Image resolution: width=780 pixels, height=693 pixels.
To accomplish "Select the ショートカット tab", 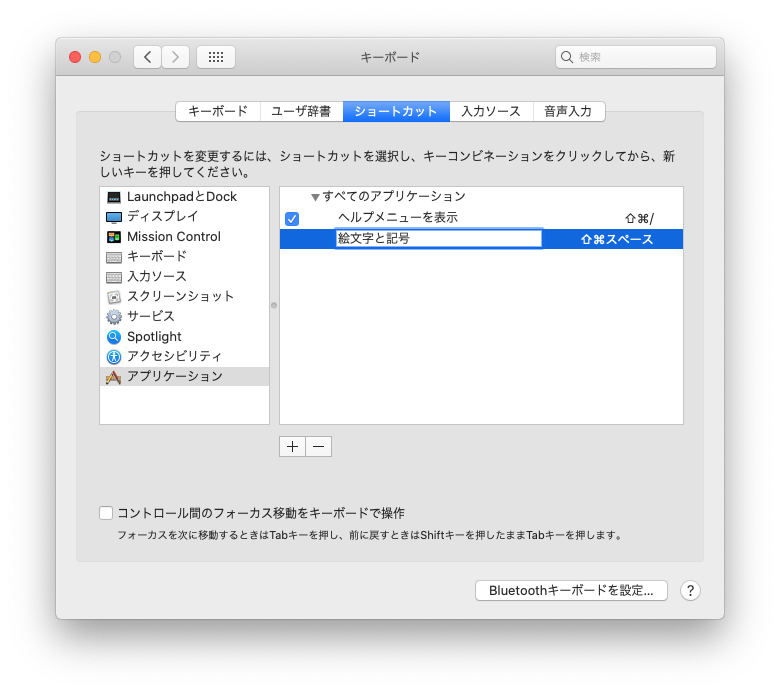I will tap(396, 111).
